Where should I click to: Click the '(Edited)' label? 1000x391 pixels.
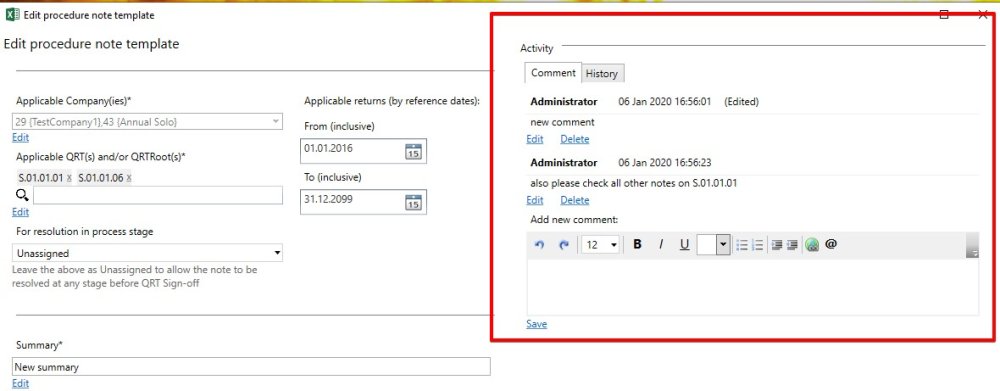pos(741,101)
